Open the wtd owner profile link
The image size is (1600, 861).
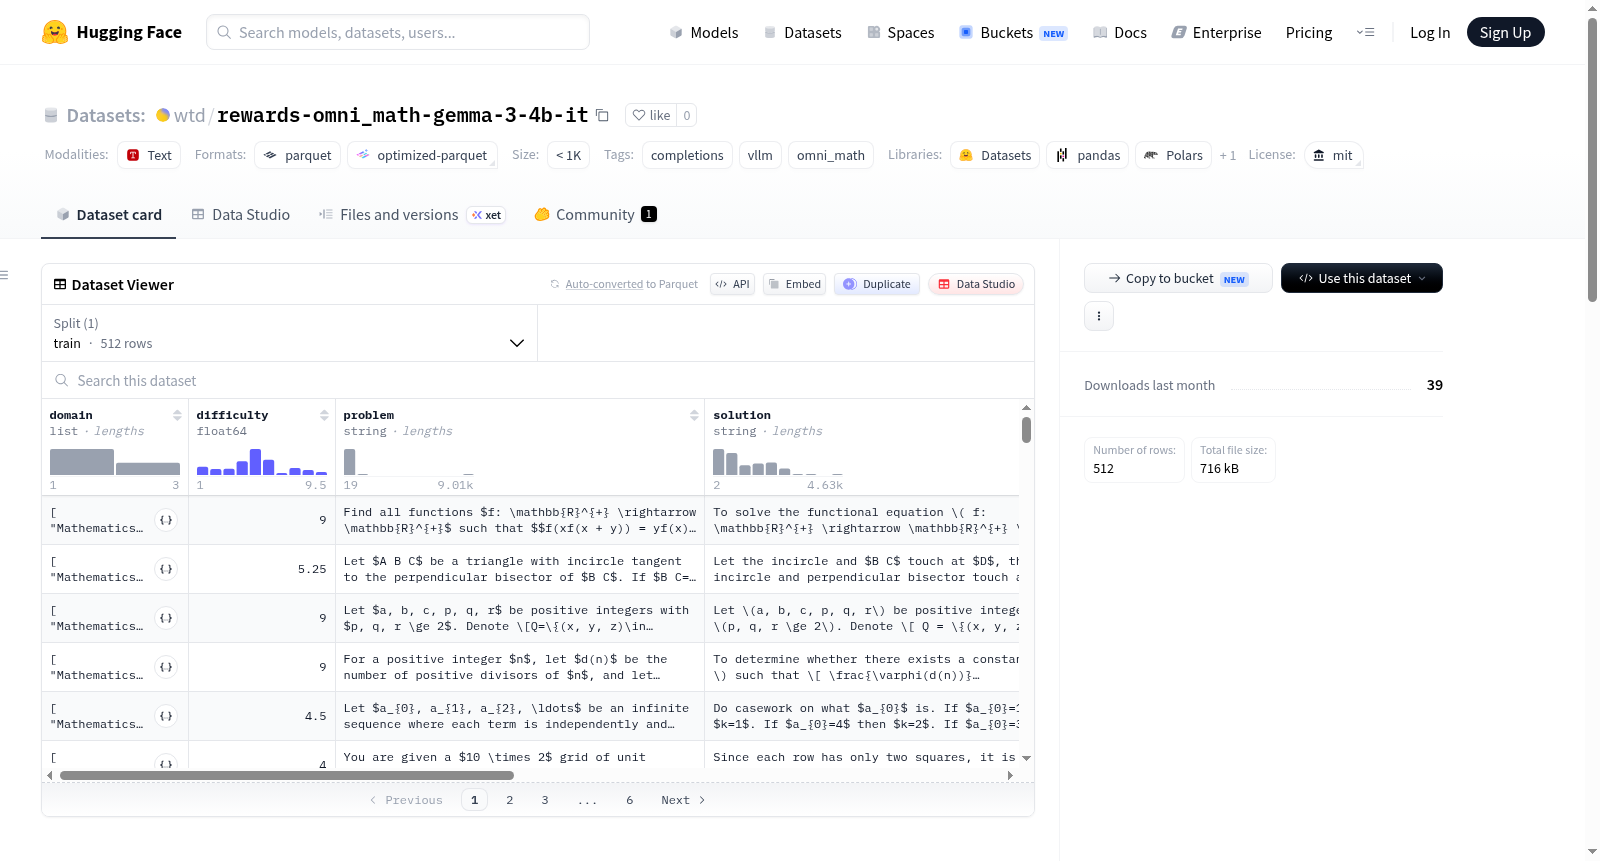[189, 115]
